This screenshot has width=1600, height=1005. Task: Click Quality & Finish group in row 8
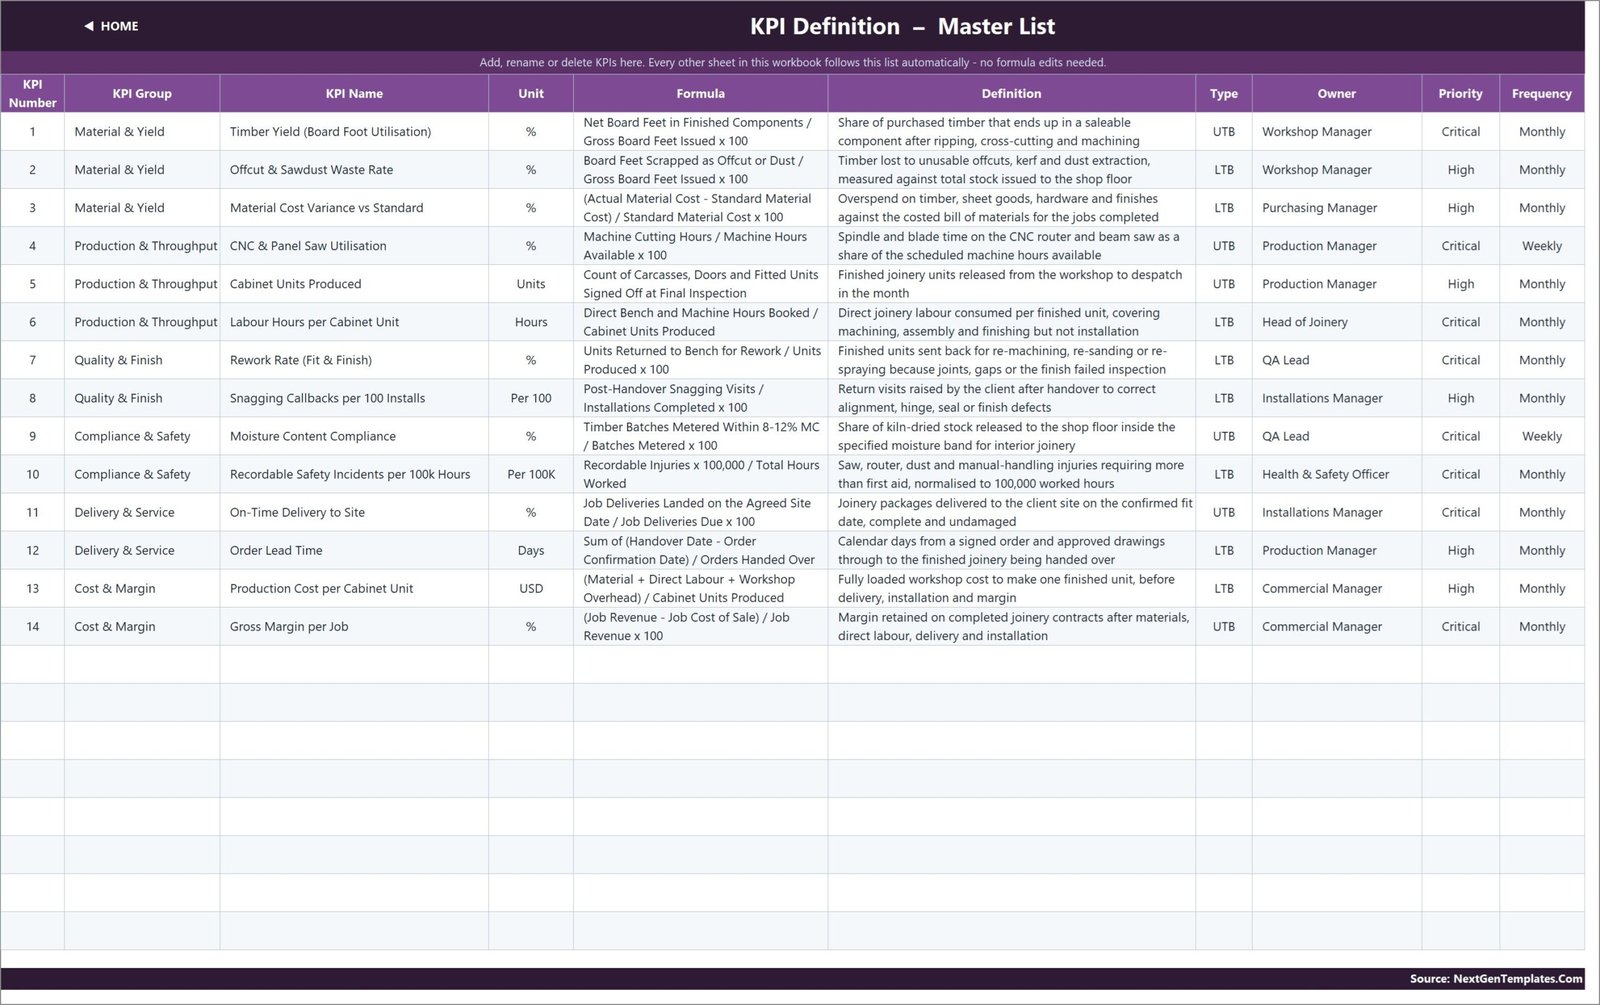pos(142,398)
